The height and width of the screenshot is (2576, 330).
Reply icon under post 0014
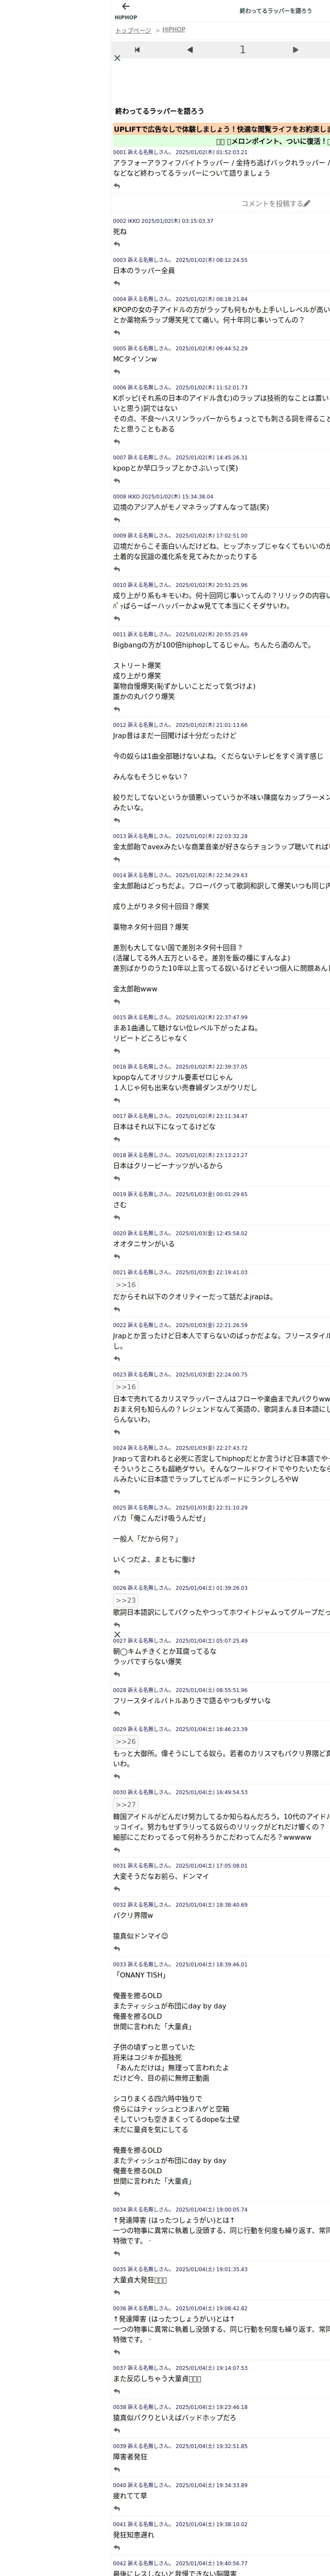point(117,1002)
